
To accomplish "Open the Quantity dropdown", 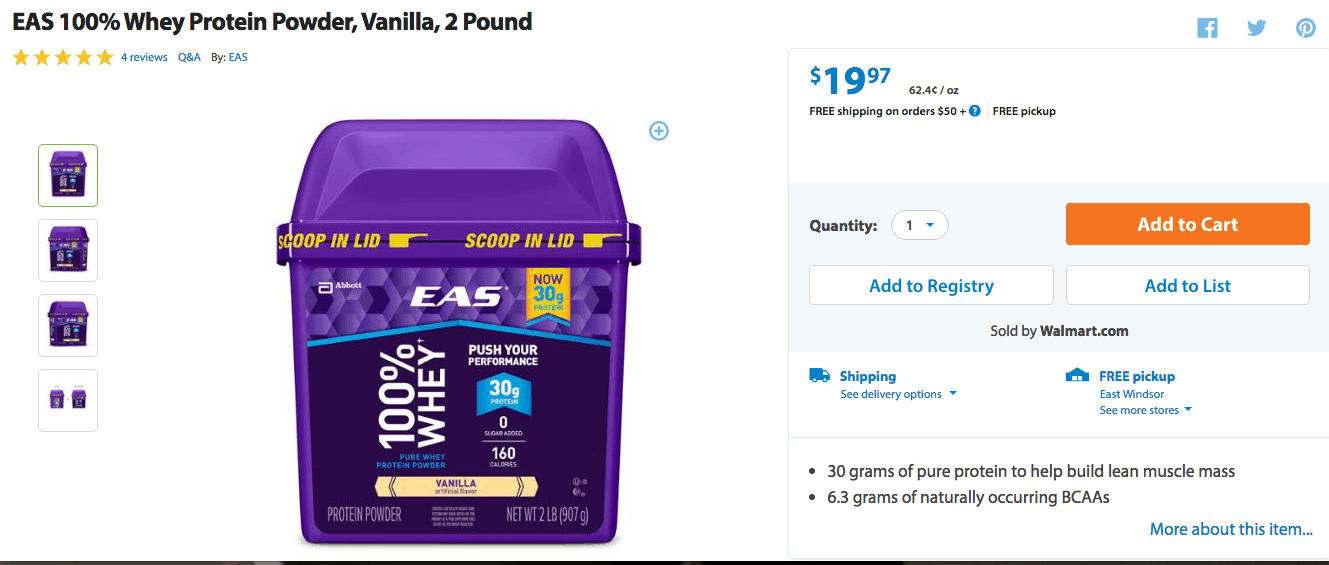I will click(x=920, y=225).
